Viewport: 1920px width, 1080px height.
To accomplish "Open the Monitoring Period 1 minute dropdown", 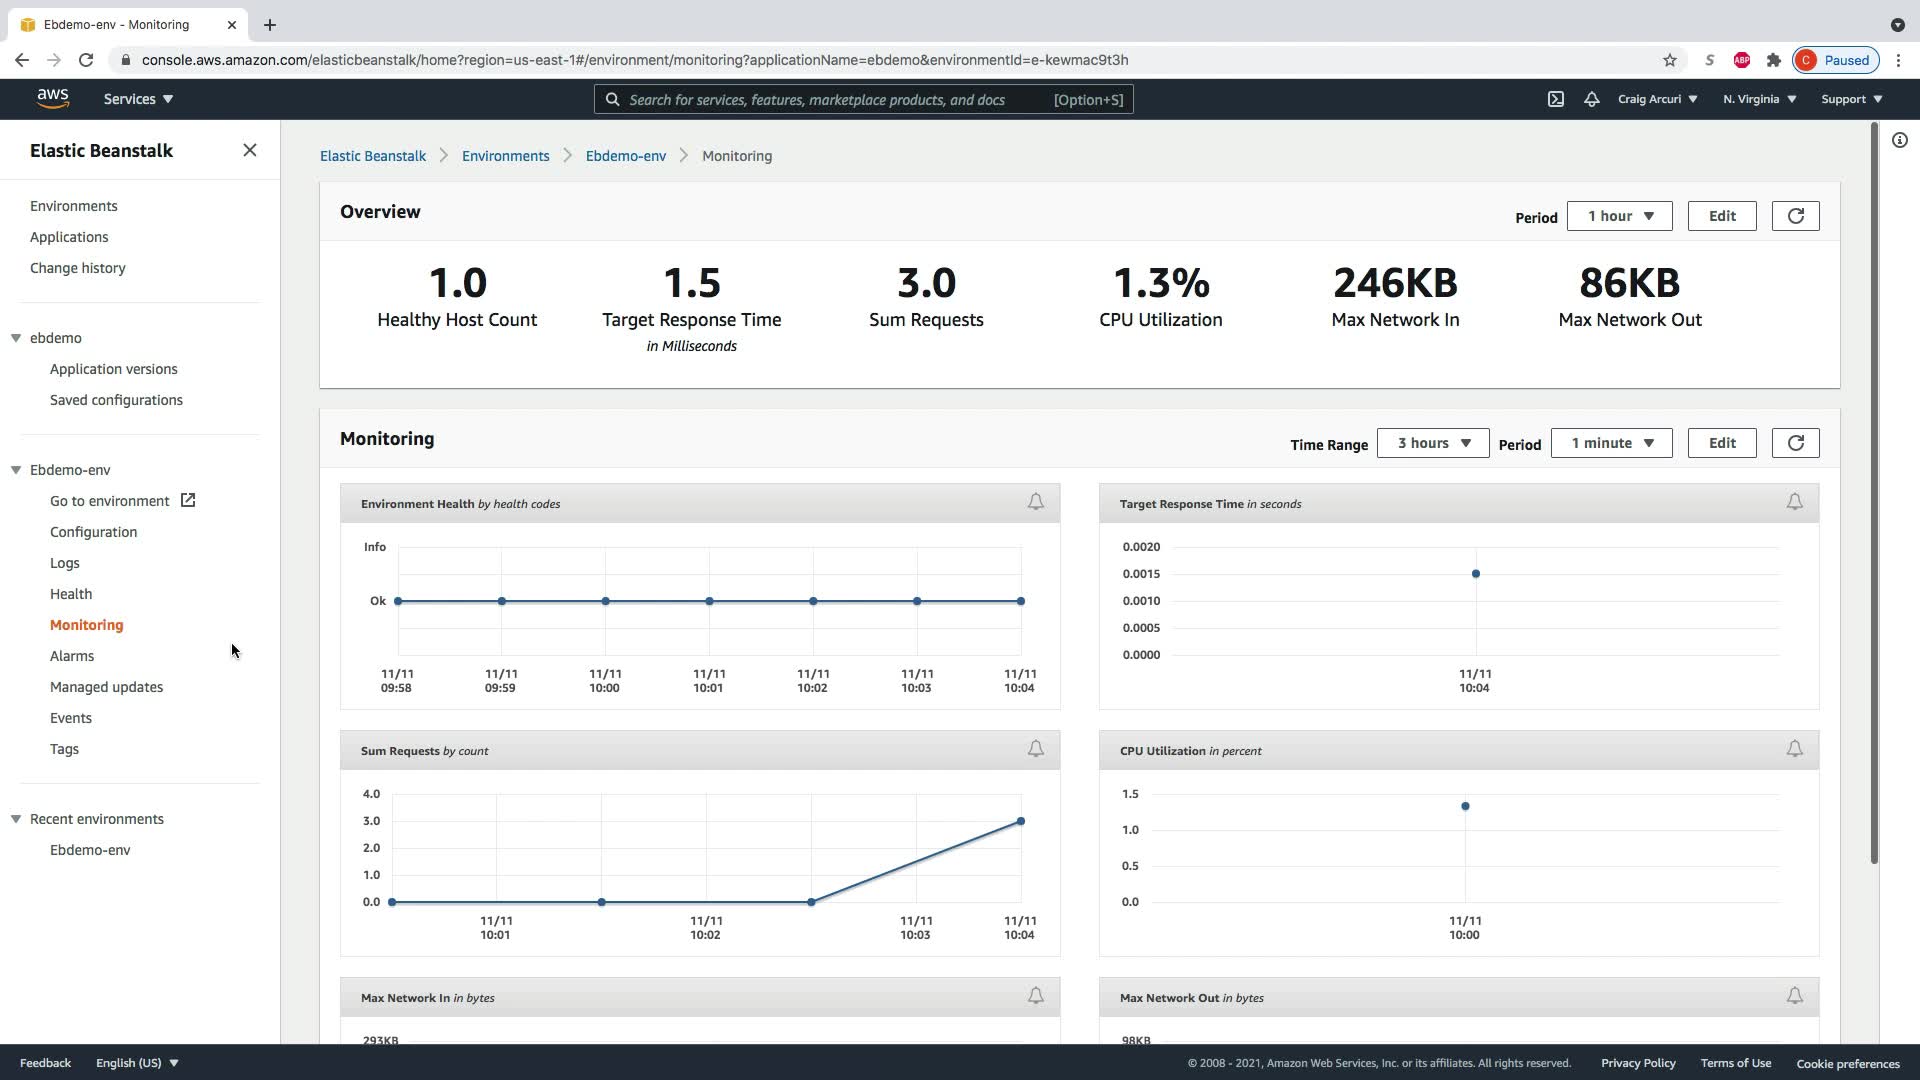I will (x=1611, y=443).
